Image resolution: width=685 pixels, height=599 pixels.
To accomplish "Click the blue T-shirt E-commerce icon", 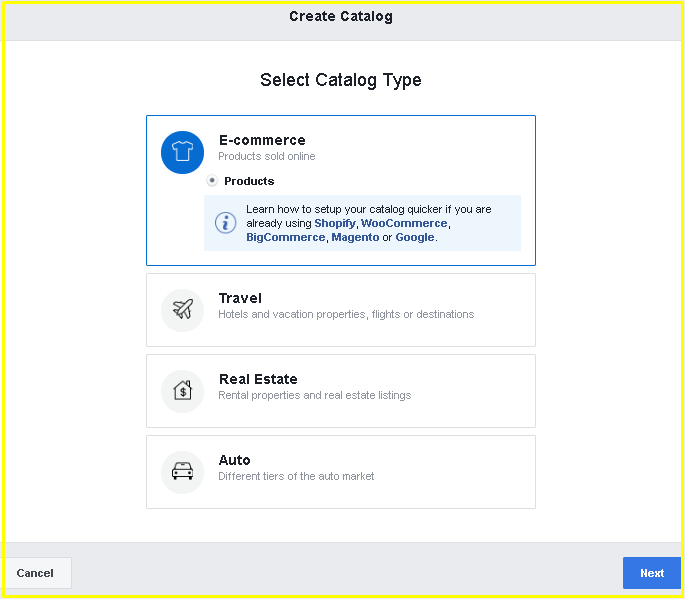I will [182, 153].
